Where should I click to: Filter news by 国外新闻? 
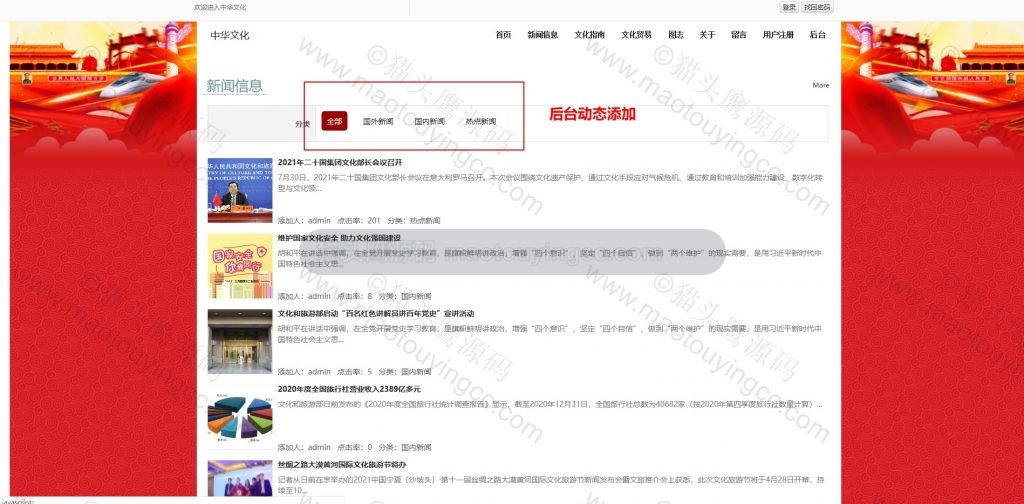(x=378, y=121)
